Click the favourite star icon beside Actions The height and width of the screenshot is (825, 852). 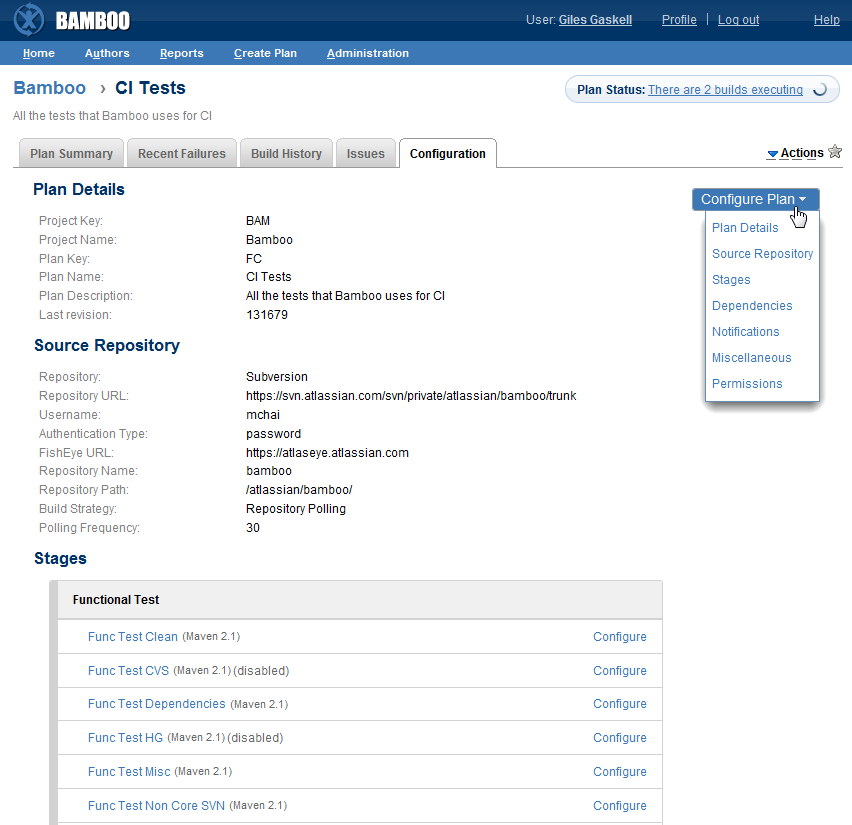[835, 152]
